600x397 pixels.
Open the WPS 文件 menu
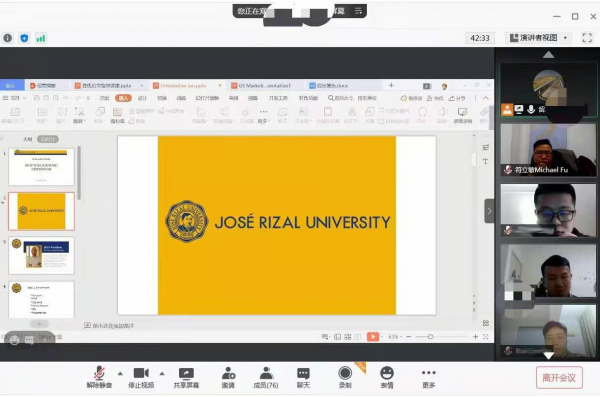click(x=15, y=98)
